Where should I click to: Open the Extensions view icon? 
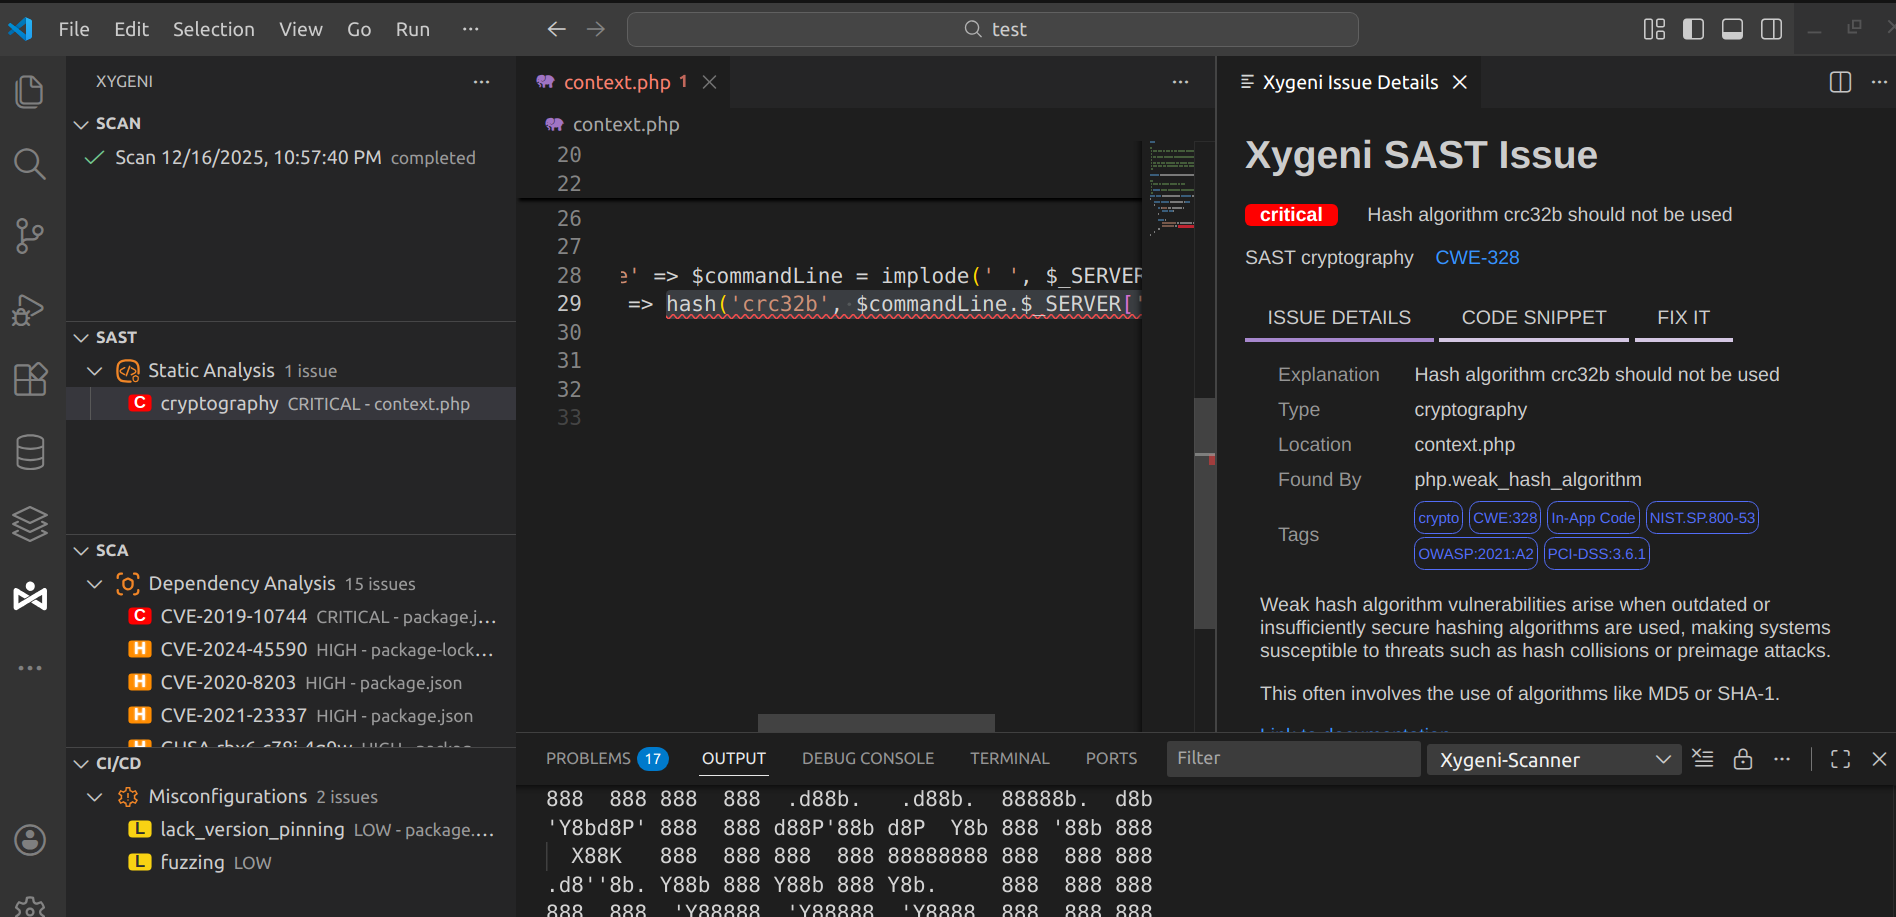coord(30,380)
